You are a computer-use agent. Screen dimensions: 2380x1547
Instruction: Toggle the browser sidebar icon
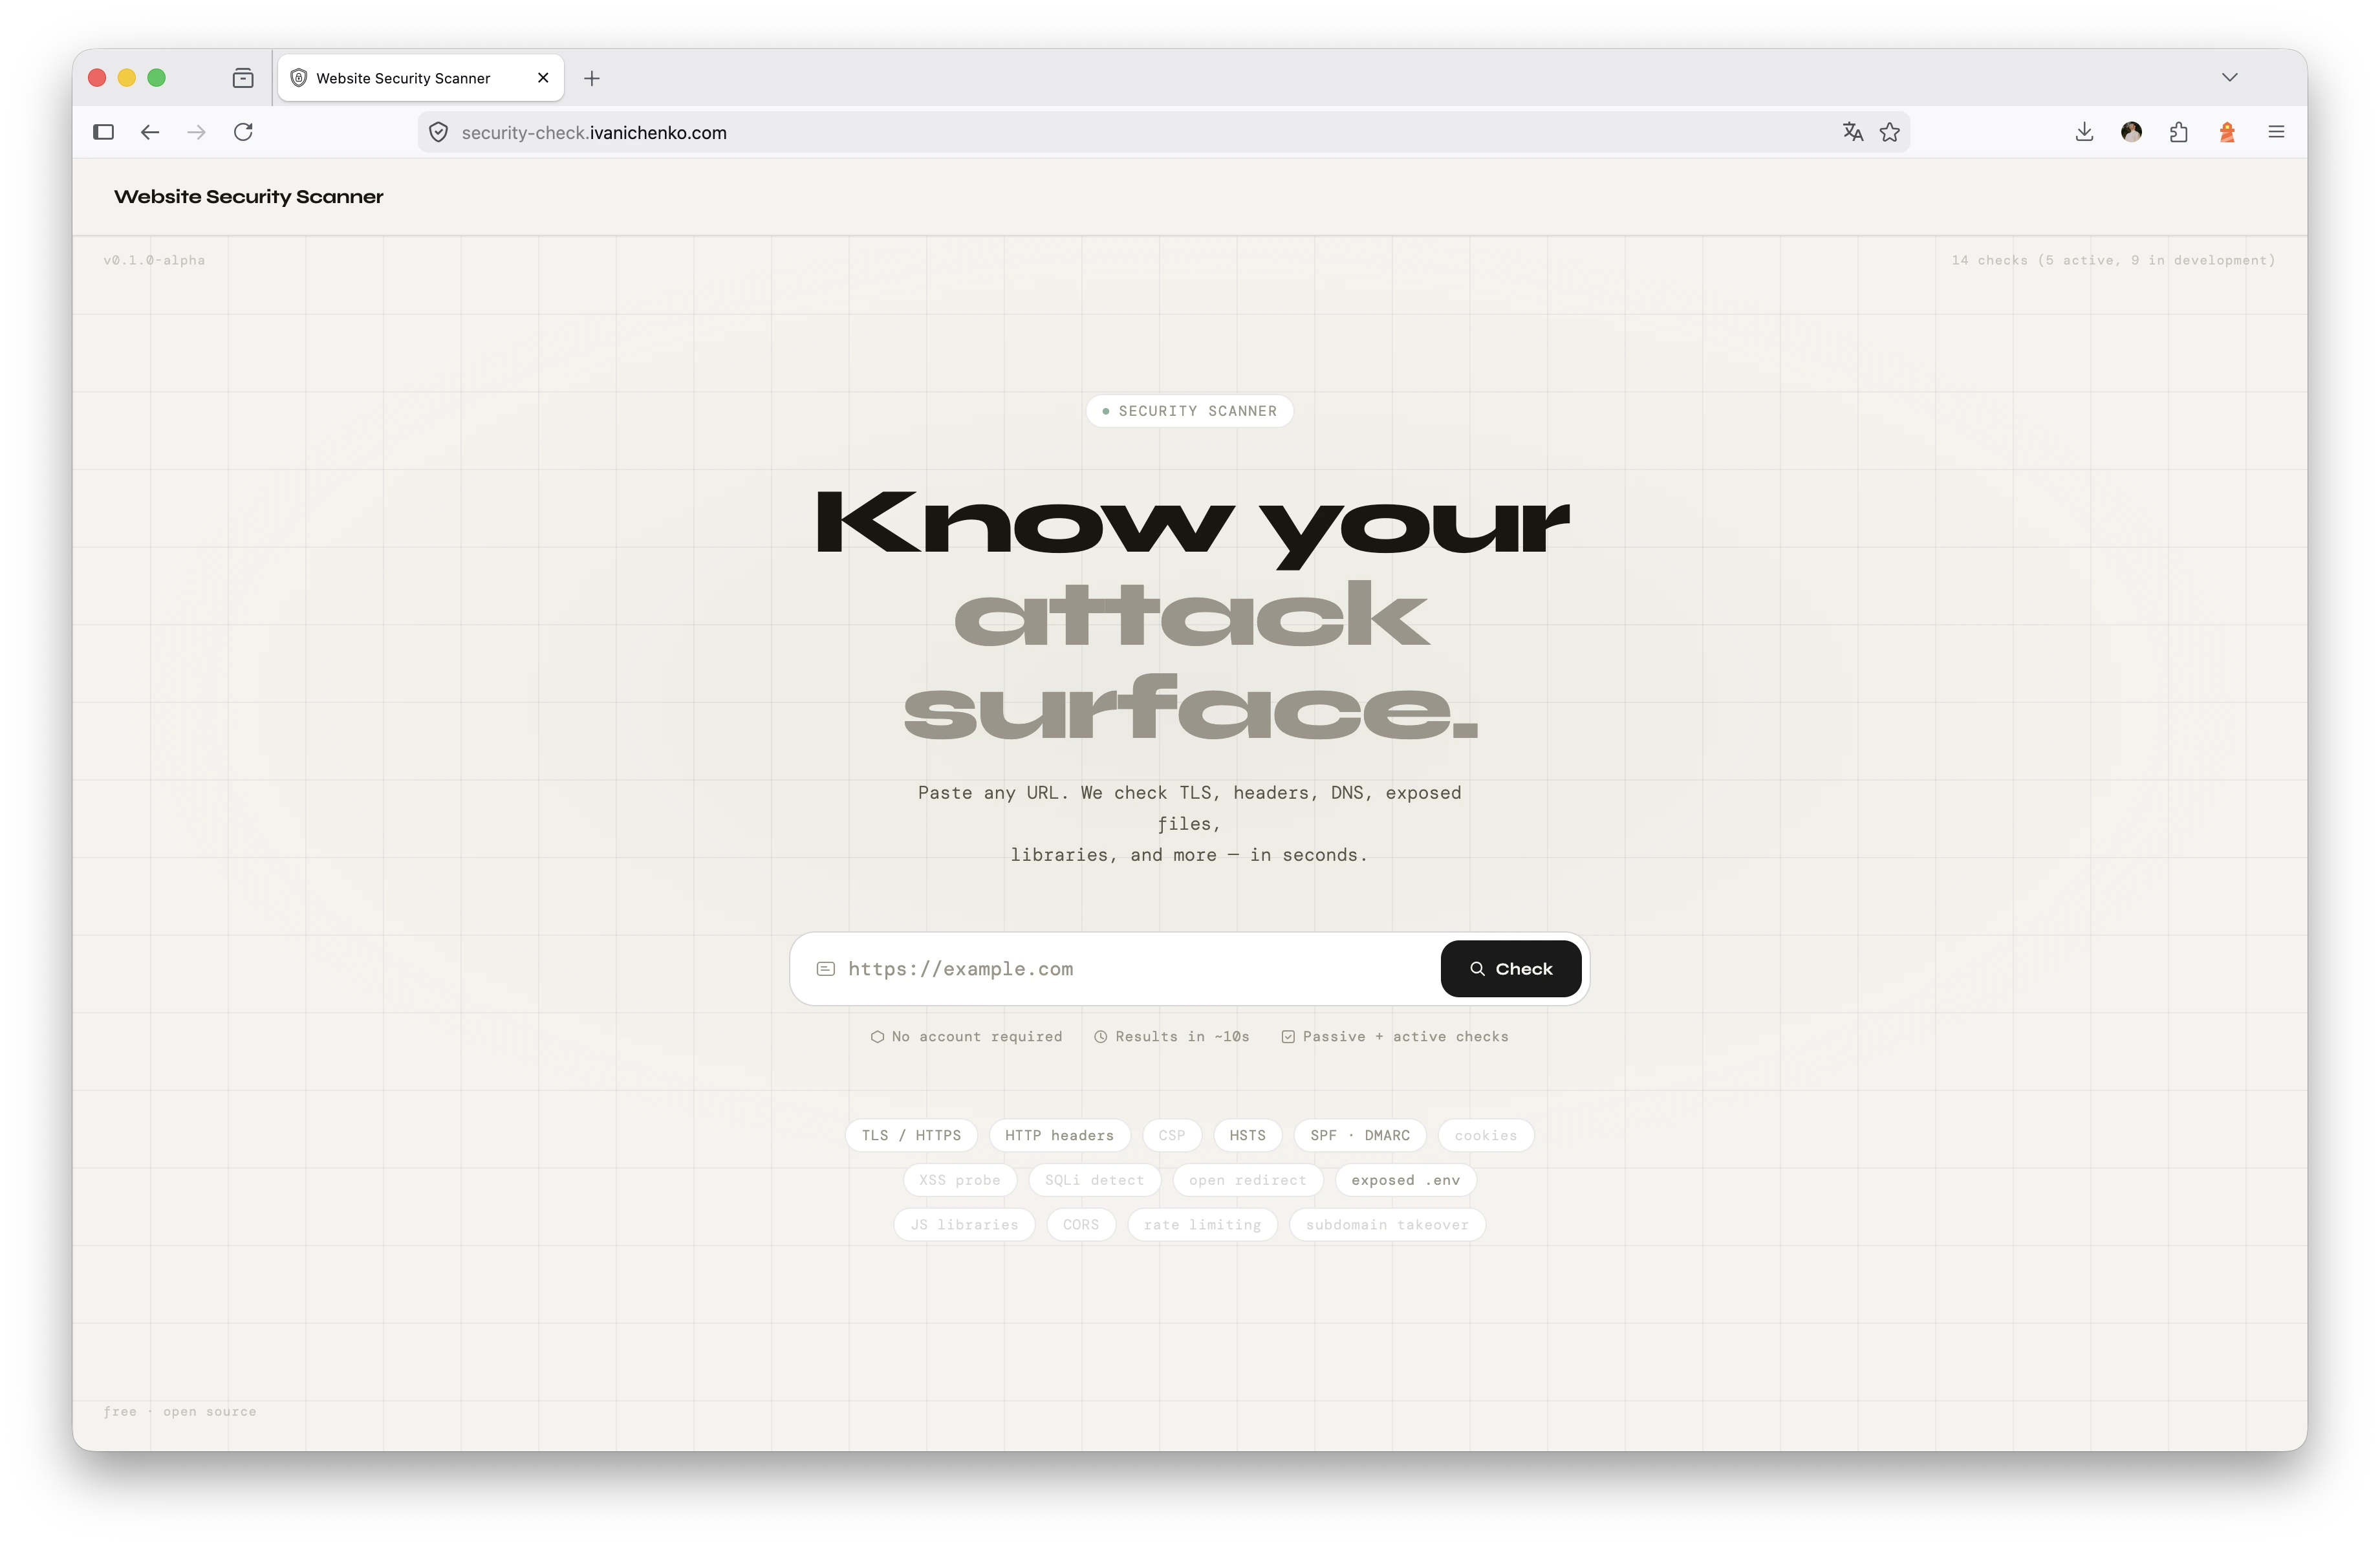click(103, 132)
